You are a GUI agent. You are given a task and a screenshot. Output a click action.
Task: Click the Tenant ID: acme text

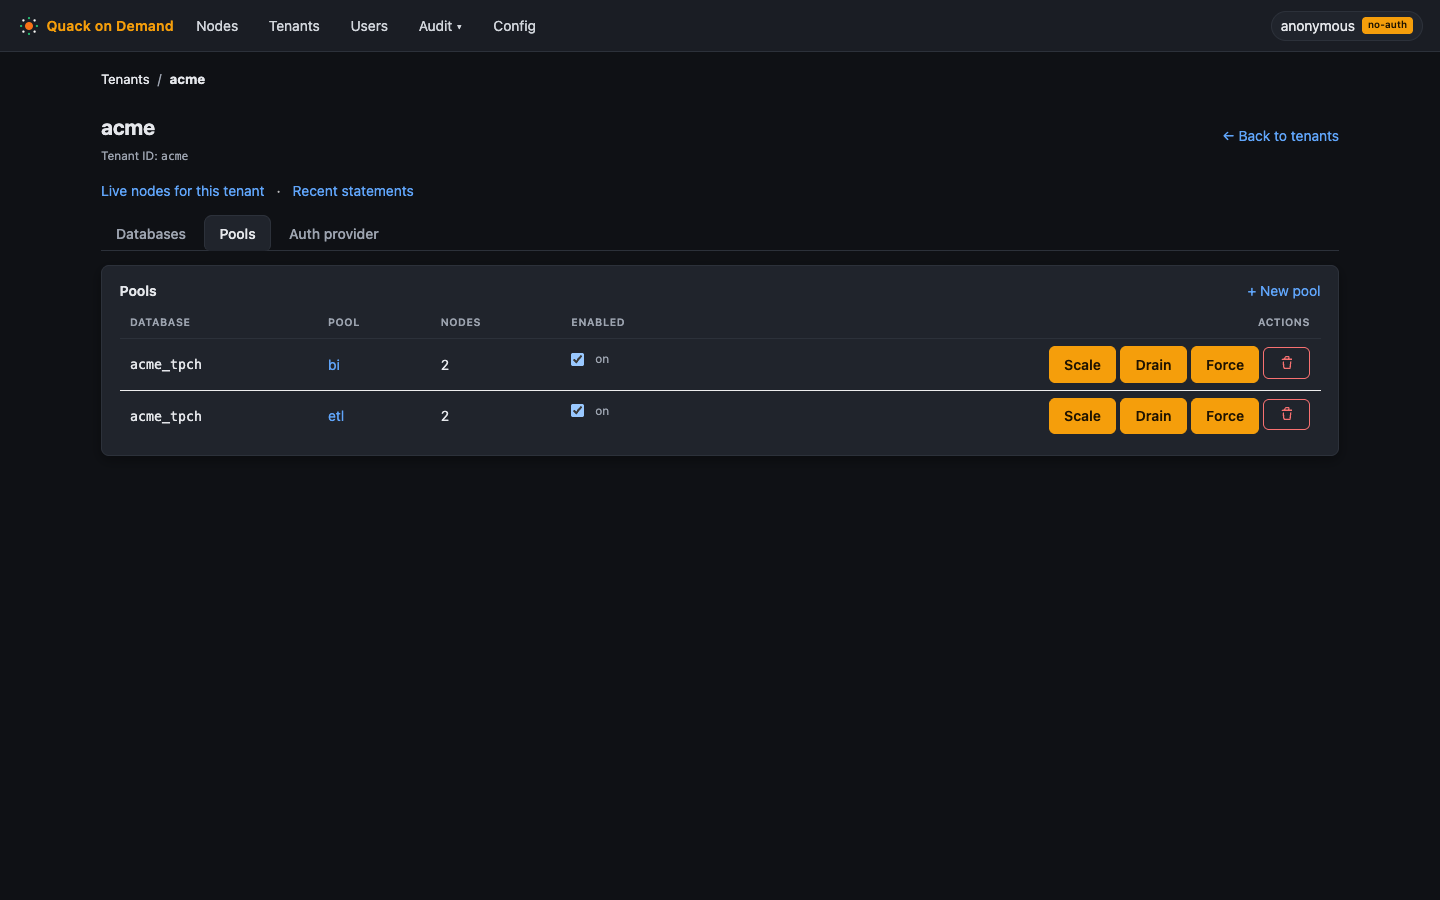[x=145, y=156]
